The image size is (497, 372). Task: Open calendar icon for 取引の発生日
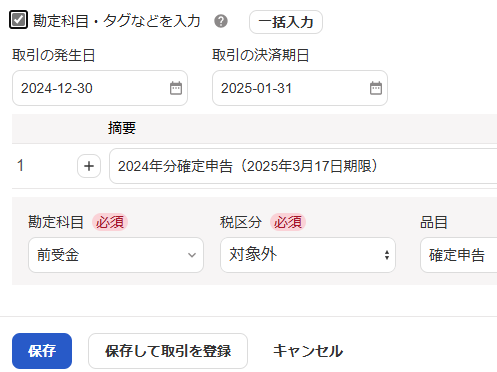coord(176,88)
